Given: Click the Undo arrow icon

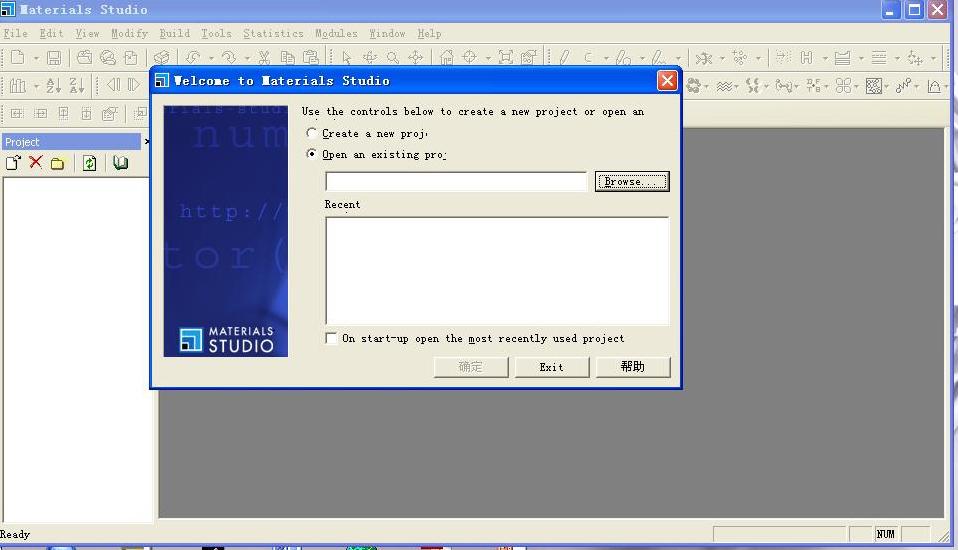Looking at the screenshot, I should coord(193,57).
